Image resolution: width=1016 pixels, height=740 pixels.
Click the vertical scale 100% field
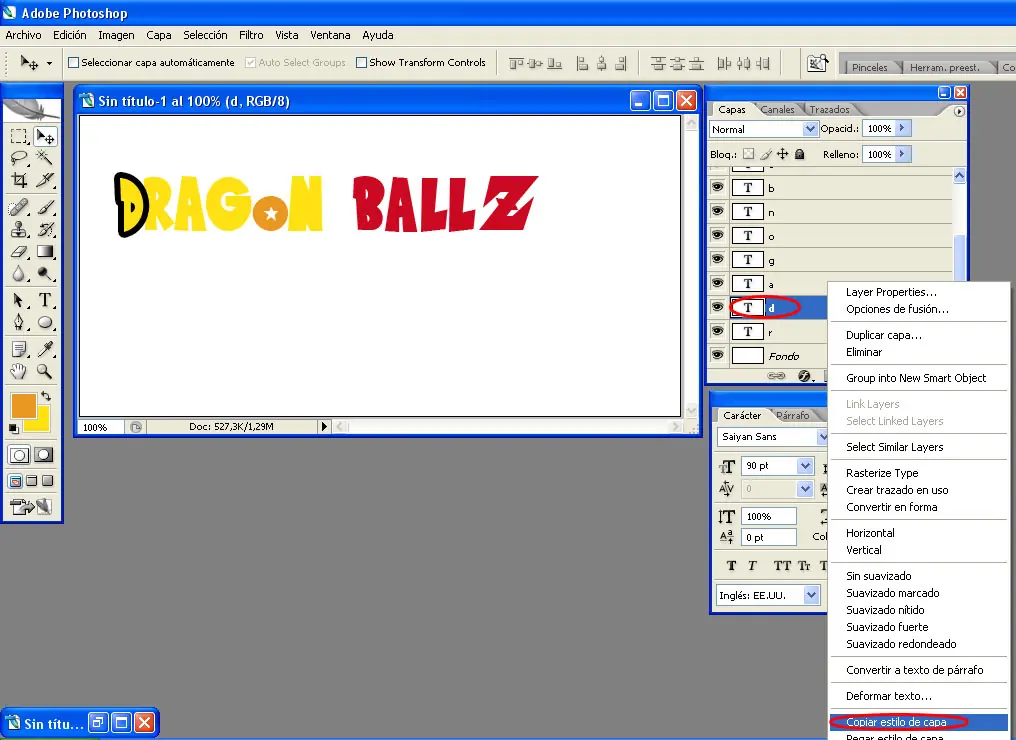(x=768, y=516)
